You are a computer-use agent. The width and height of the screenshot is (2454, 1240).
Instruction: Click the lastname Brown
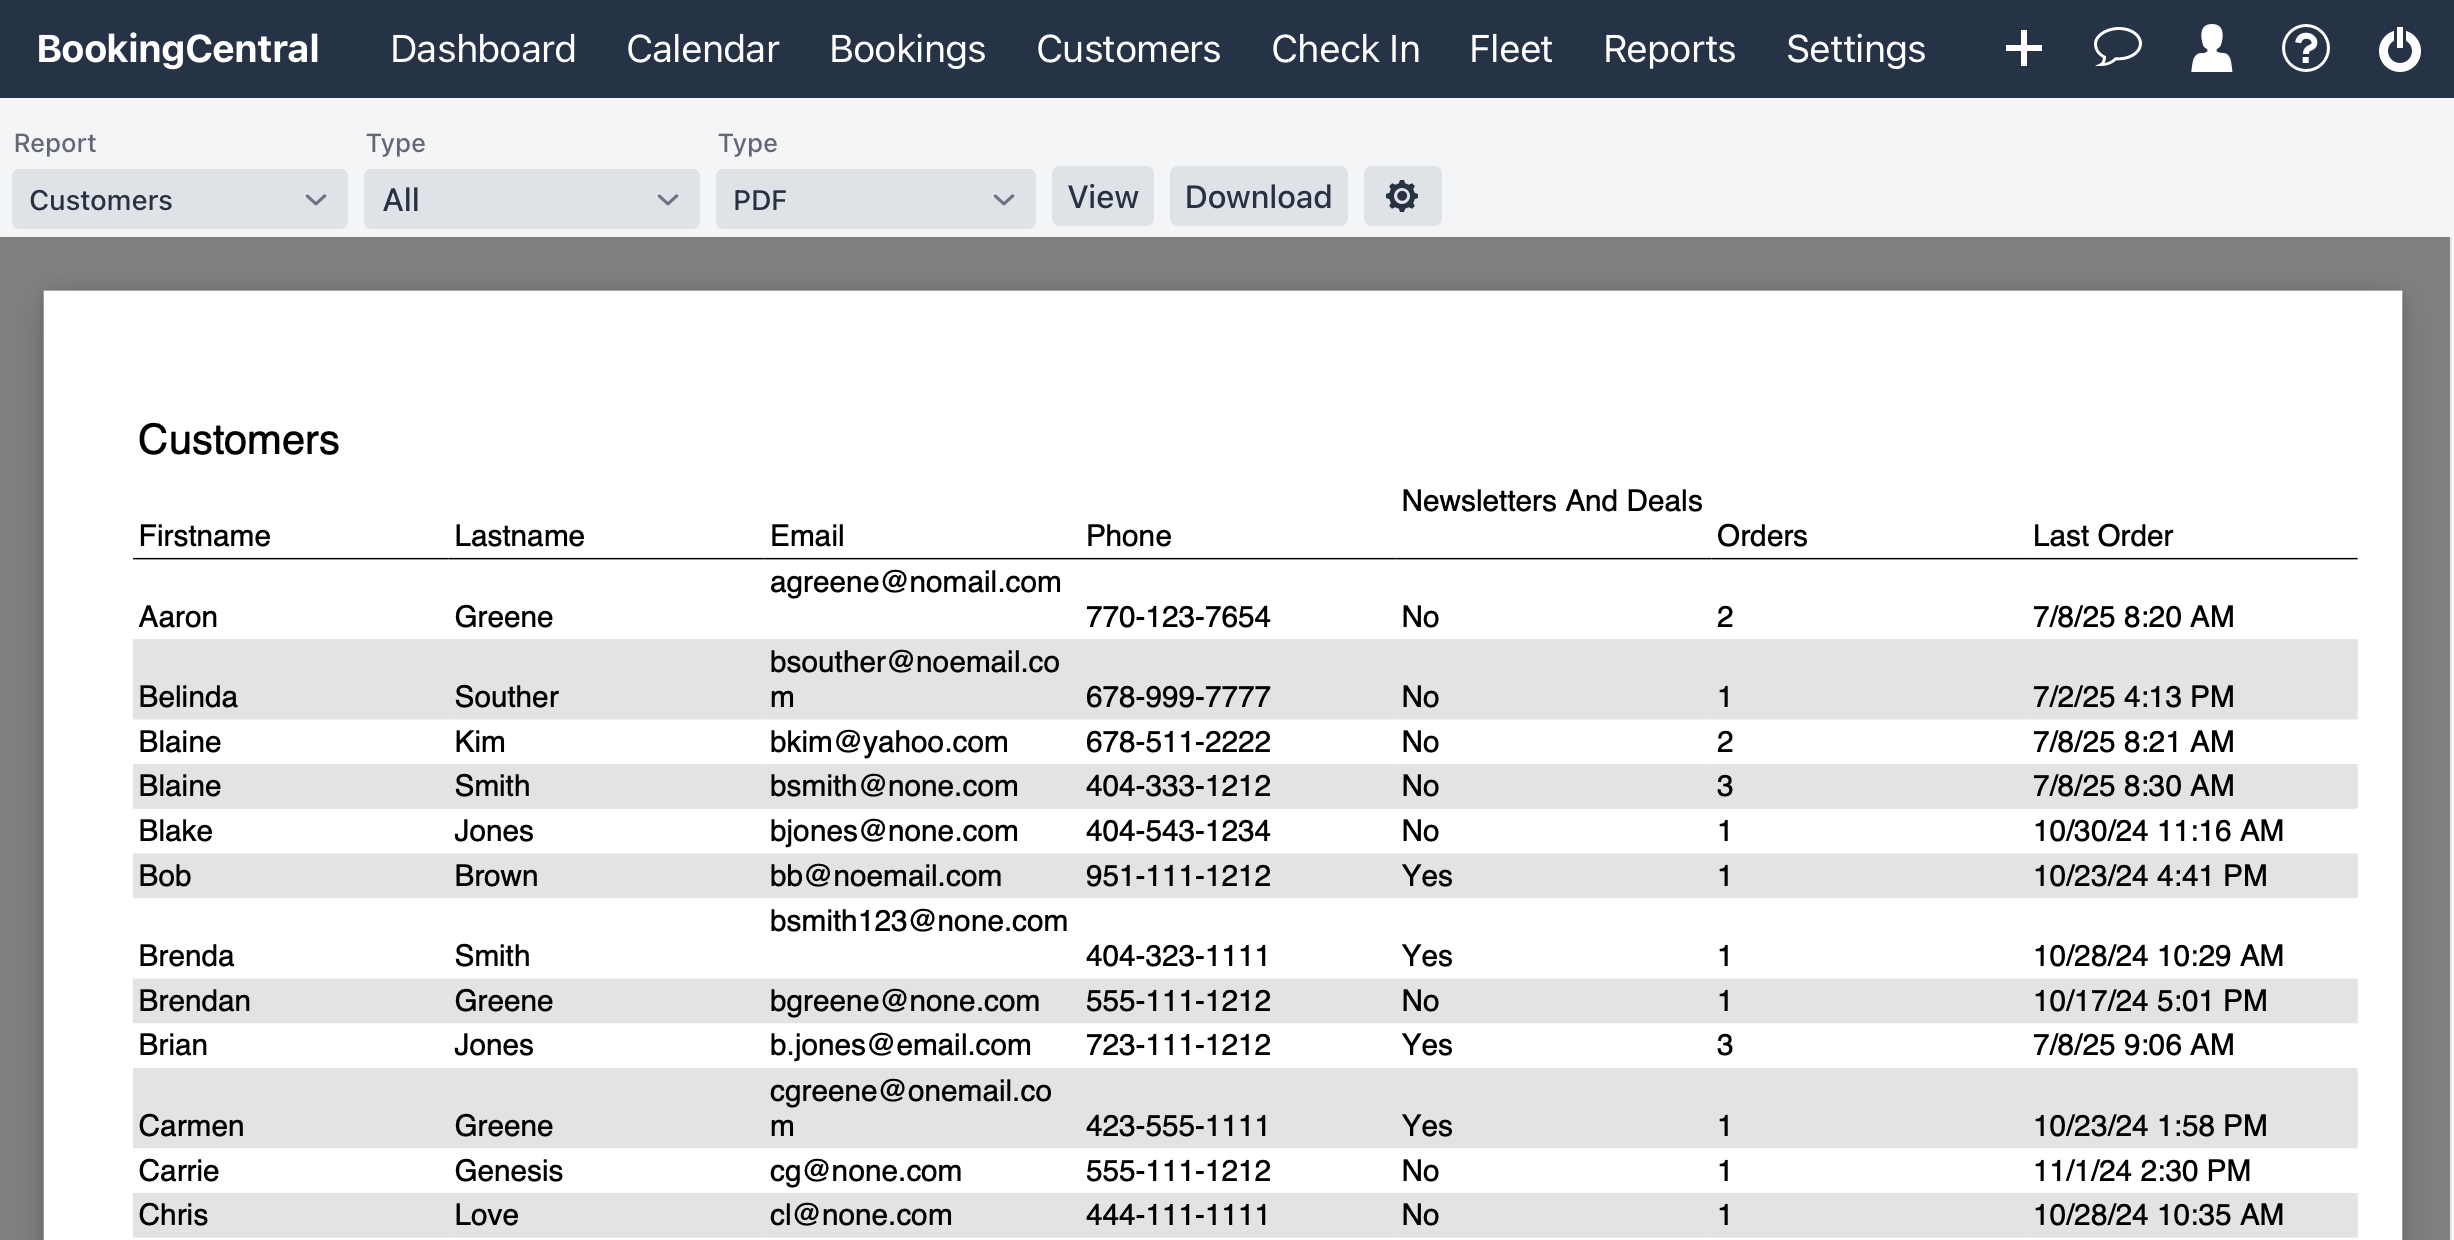click(496, 876)
